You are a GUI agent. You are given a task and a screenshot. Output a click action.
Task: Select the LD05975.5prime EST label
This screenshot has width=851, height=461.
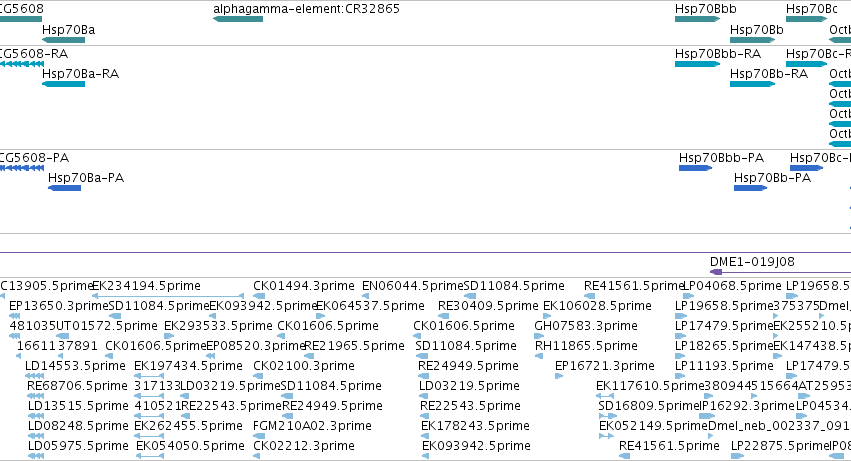(78, 446)
